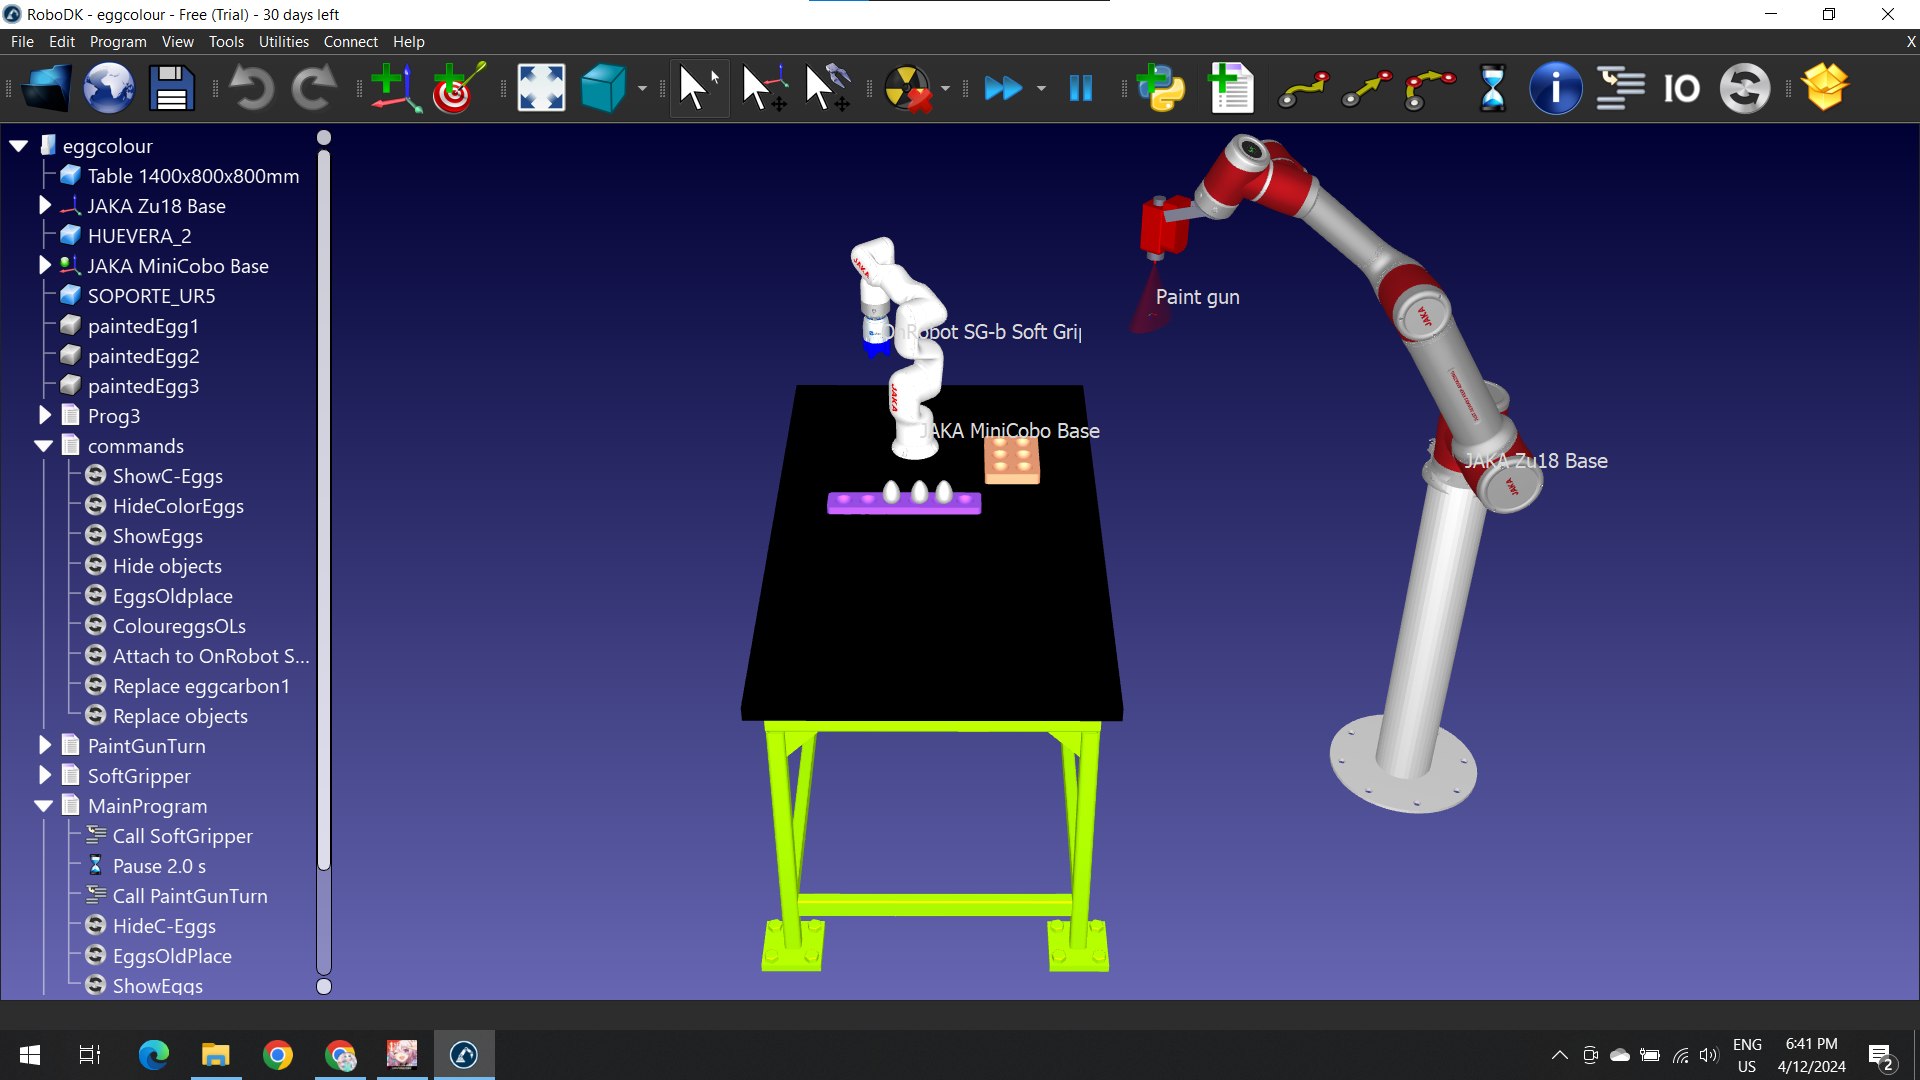Select the isometric view cube
1920x1080 pixels.
coord(604,88)
